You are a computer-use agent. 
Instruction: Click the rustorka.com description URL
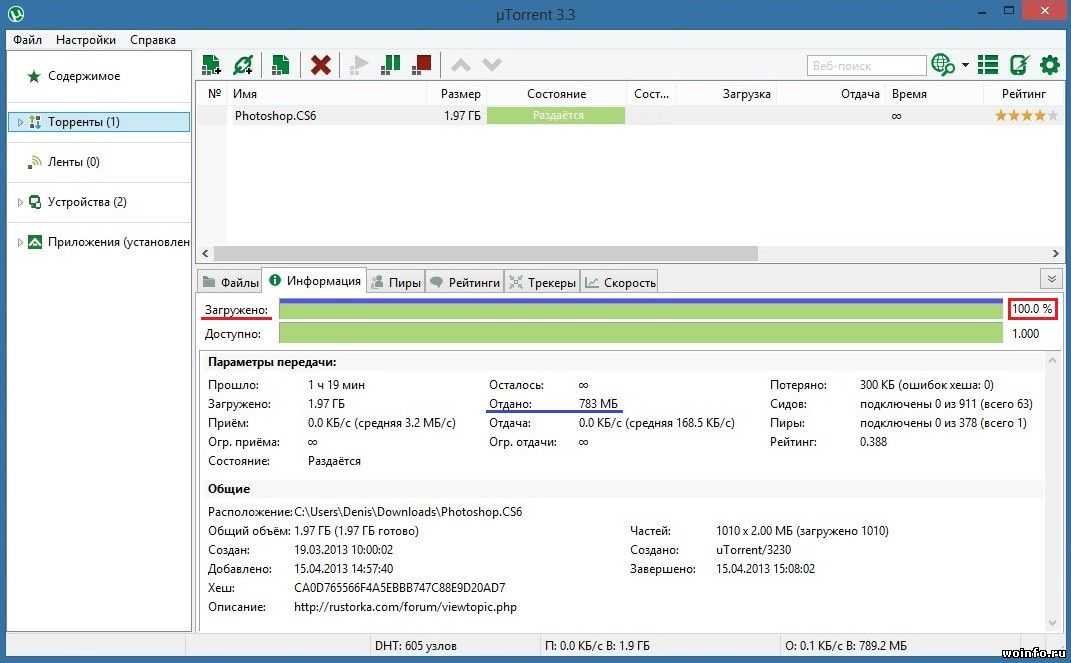(405, 607)
